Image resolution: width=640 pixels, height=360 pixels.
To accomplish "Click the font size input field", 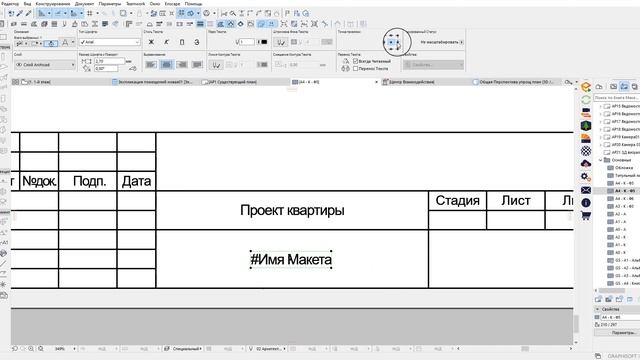I will coord(109,61).
